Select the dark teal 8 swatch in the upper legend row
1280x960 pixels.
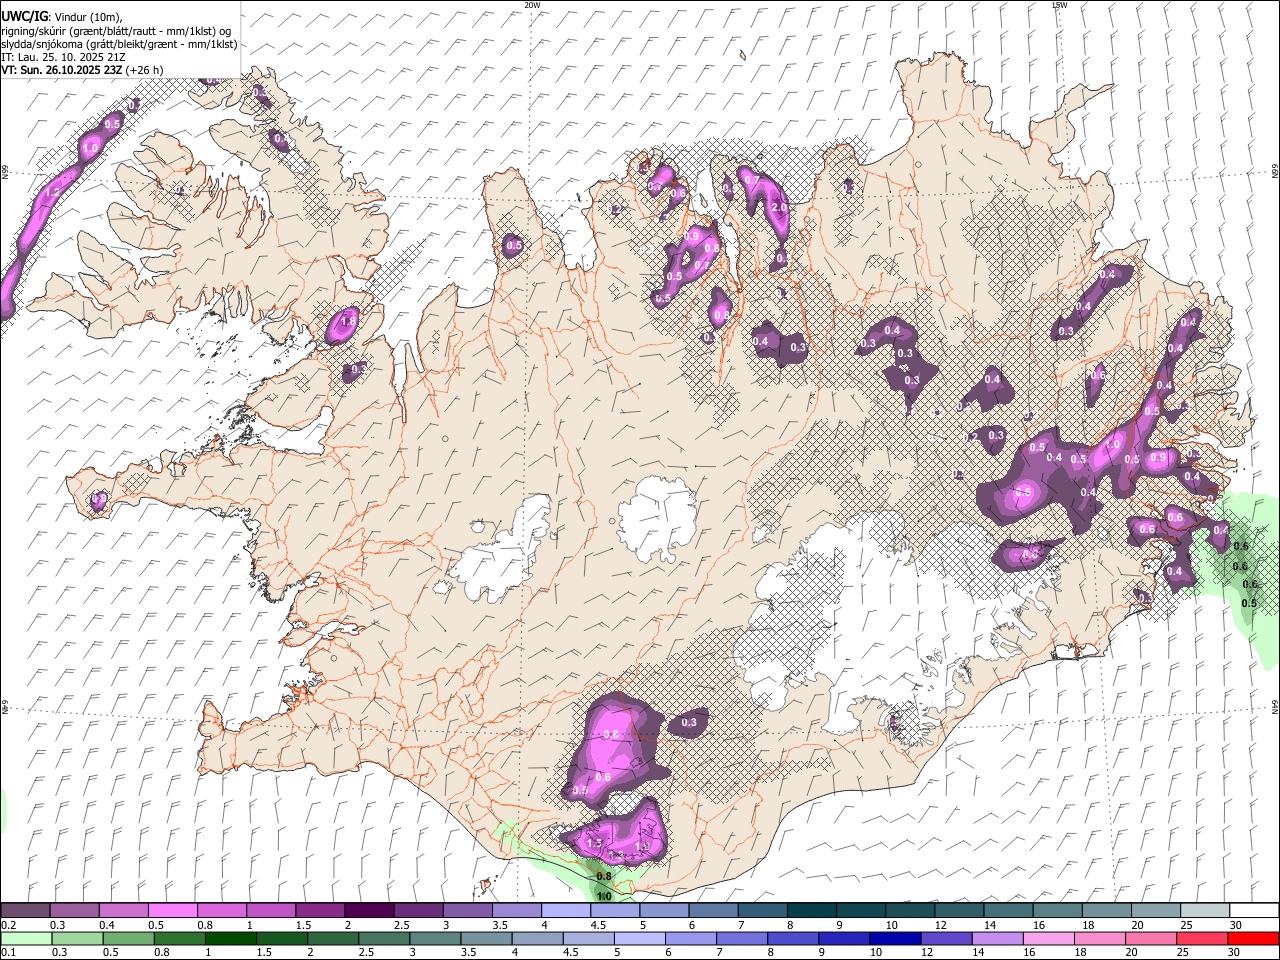click(x=812, y=910)
